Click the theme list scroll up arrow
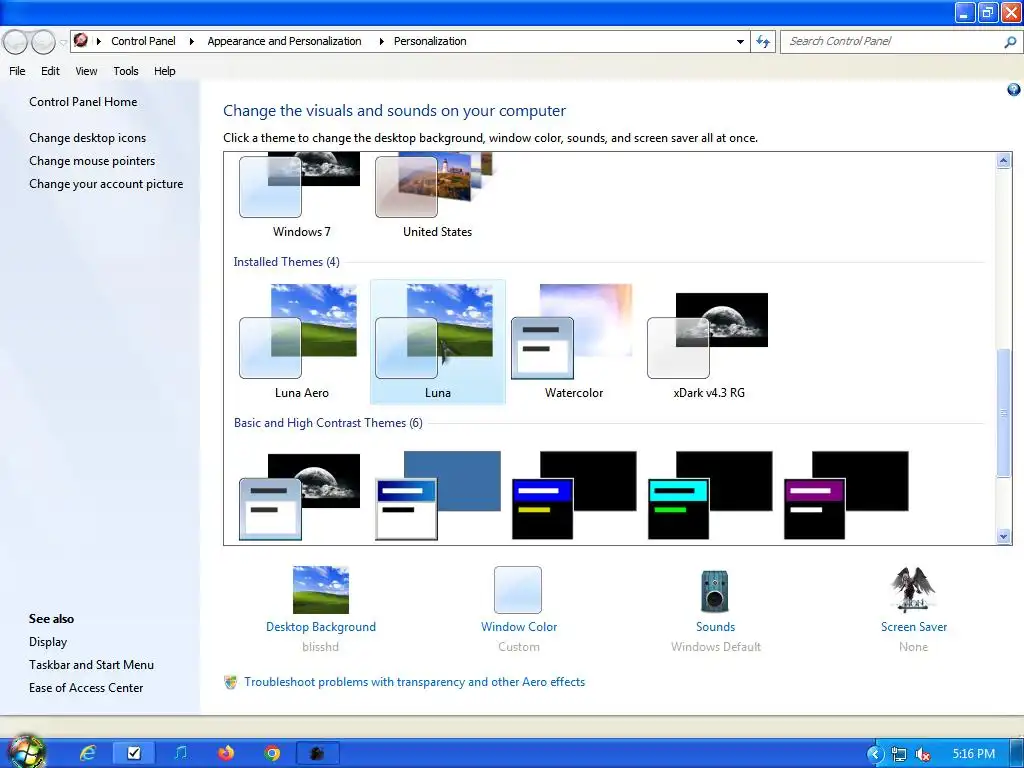The image size is (1024, 768). [x=1004, y=161]
